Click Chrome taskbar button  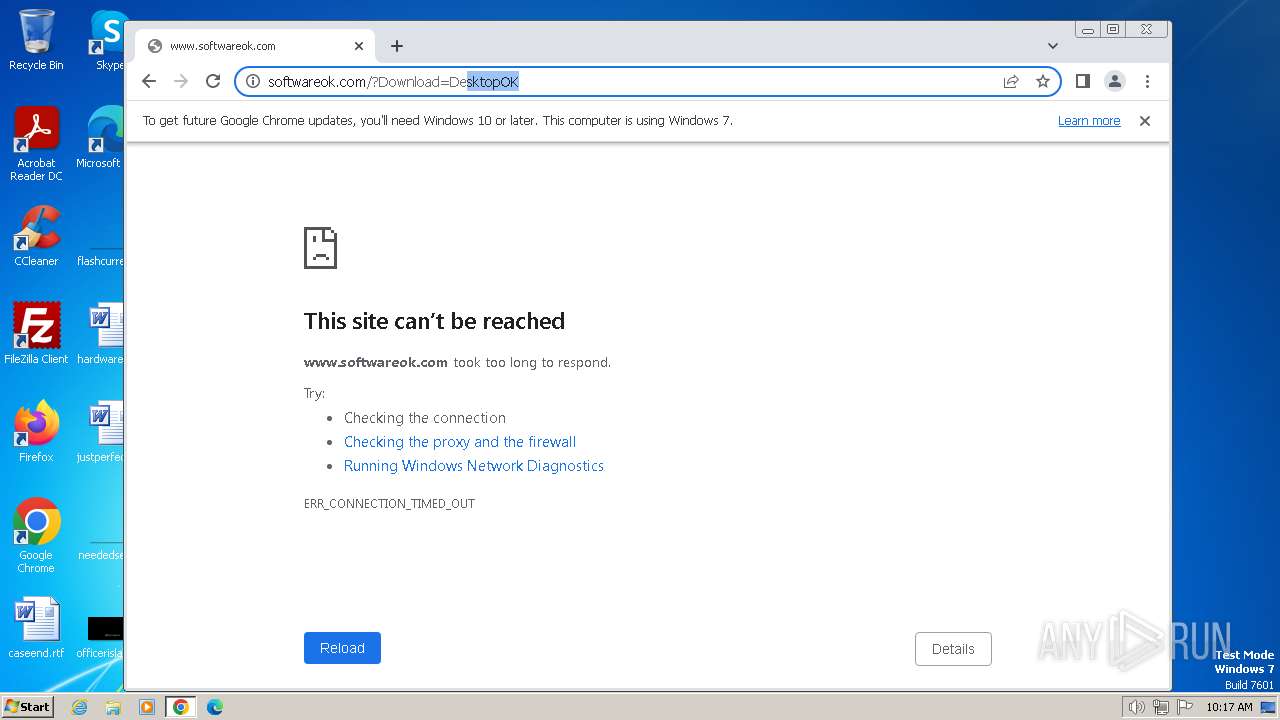click(180, 707)
